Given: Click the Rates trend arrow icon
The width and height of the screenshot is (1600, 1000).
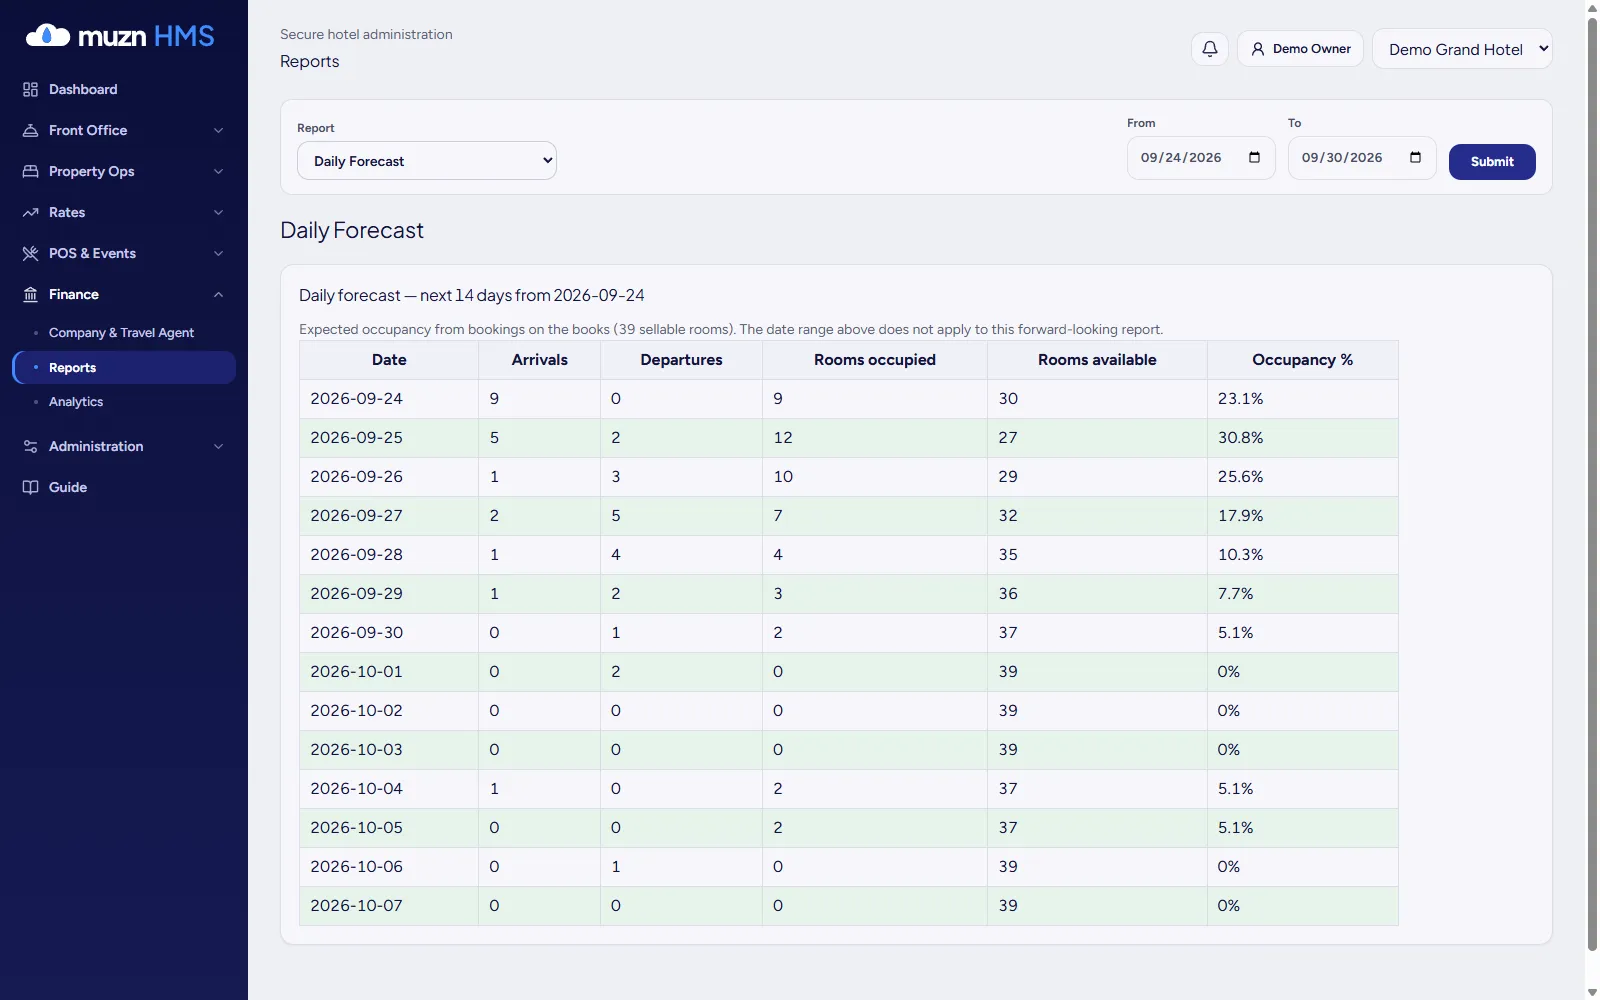Looking at the screenshot, I should (x=30, y=212).
